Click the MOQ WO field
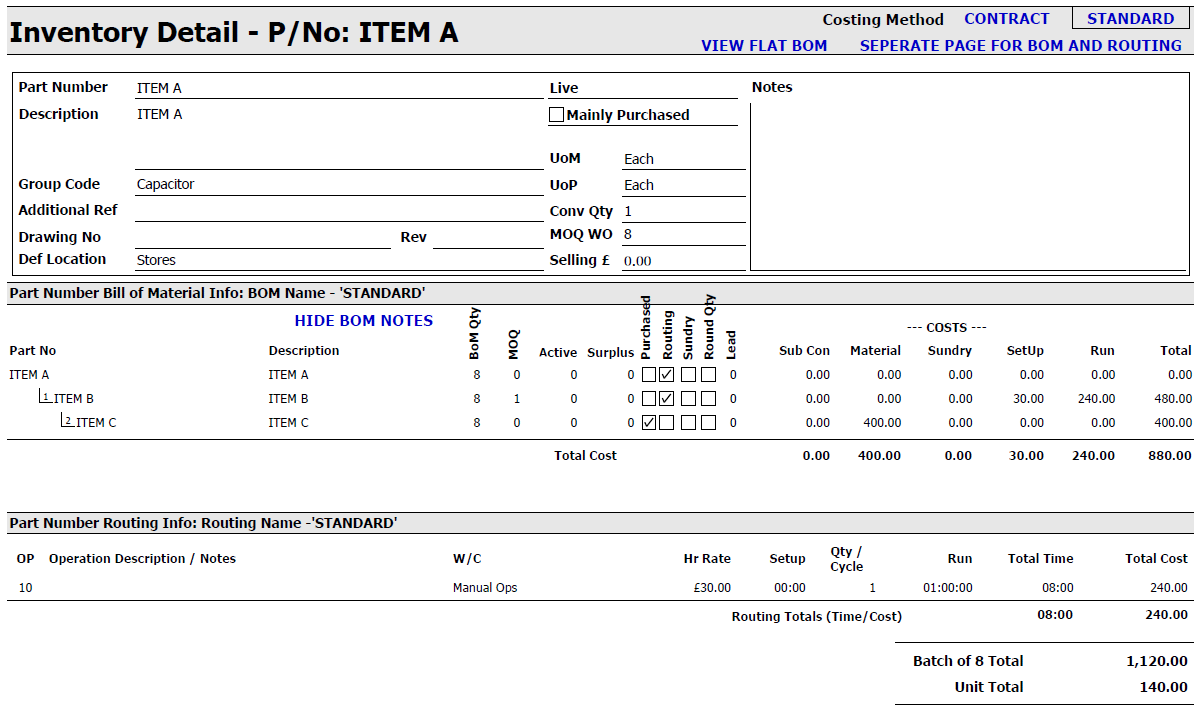This screenshot has width=1201, height=712. pyautogui.click(x=682, y=234)
